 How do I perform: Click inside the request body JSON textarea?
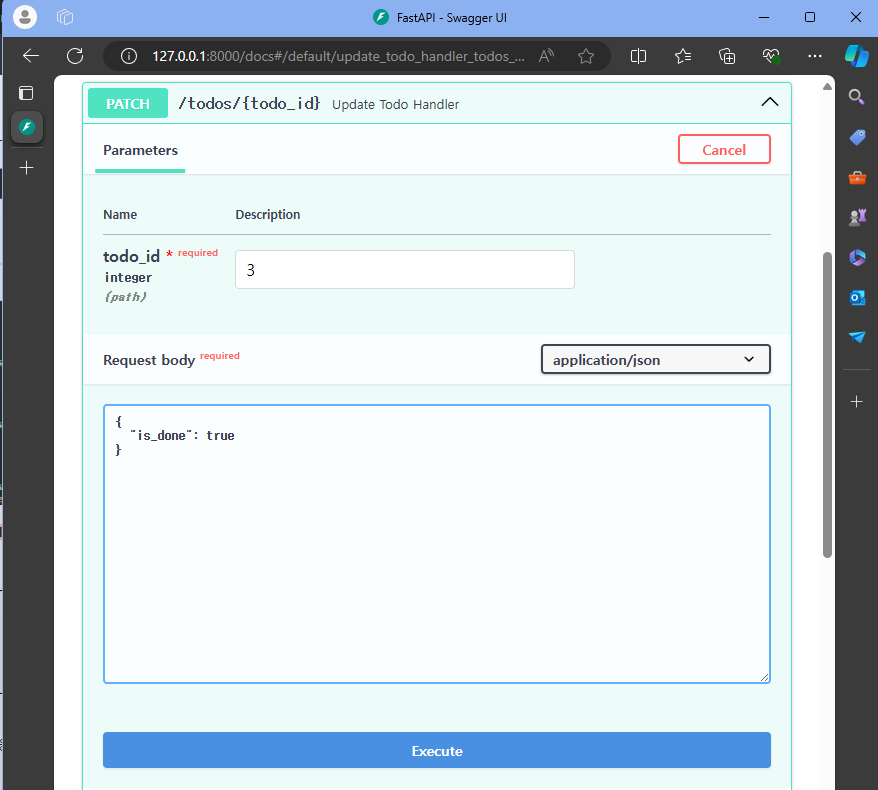click(437, 544)
